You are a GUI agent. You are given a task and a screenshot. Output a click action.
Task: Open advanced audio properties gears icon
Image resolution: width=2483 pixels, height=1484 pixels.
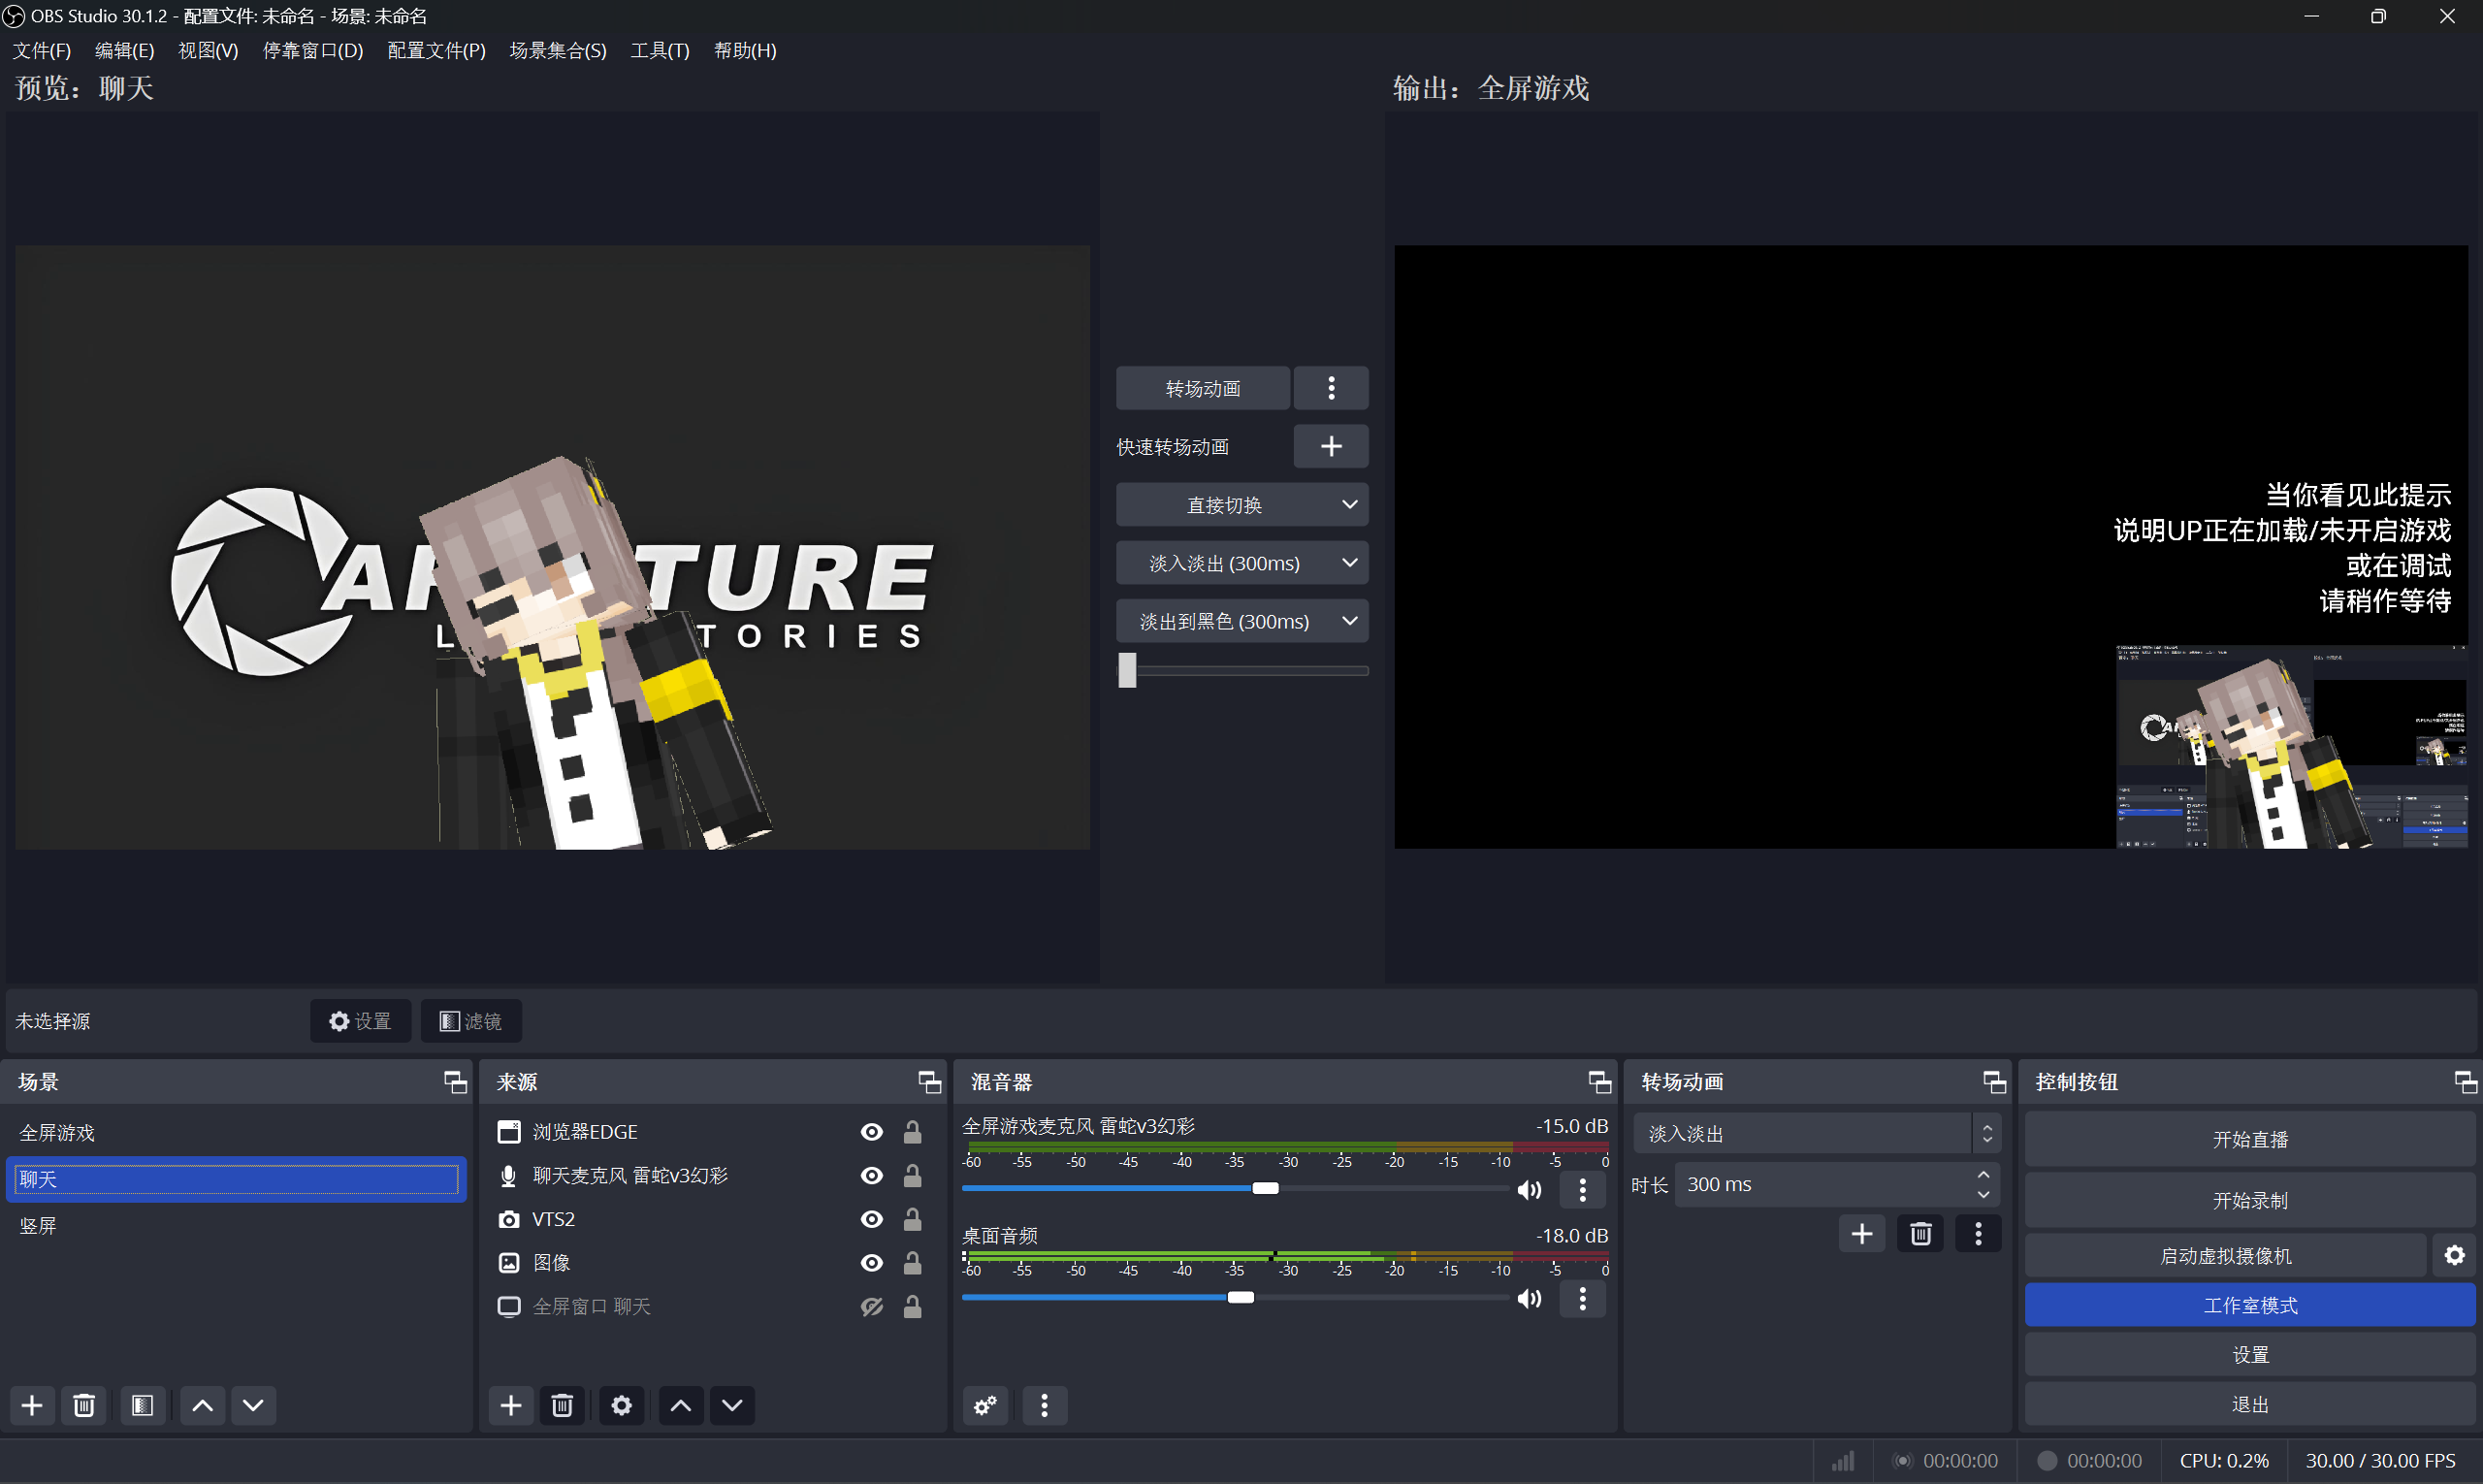coord(985,1405)
